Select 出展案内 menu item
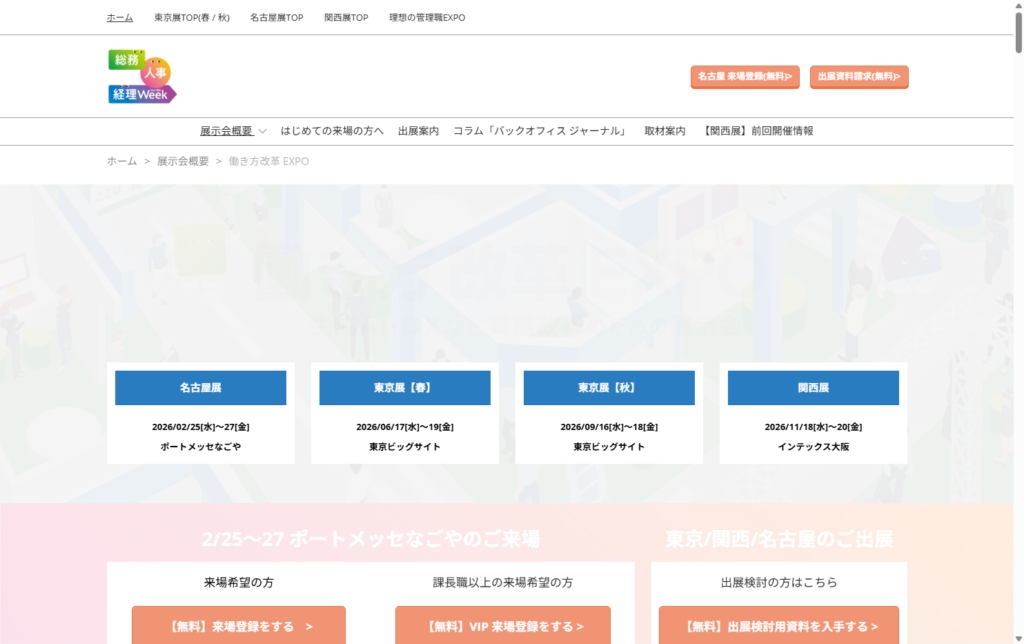 point(418,131)
